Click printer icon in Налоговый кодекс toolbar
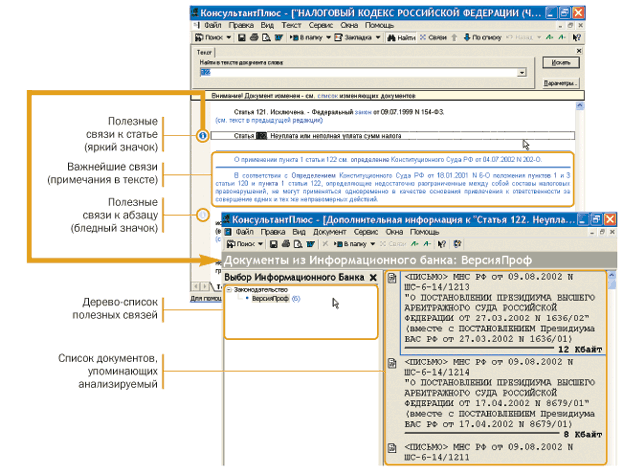 pos(254,37)
